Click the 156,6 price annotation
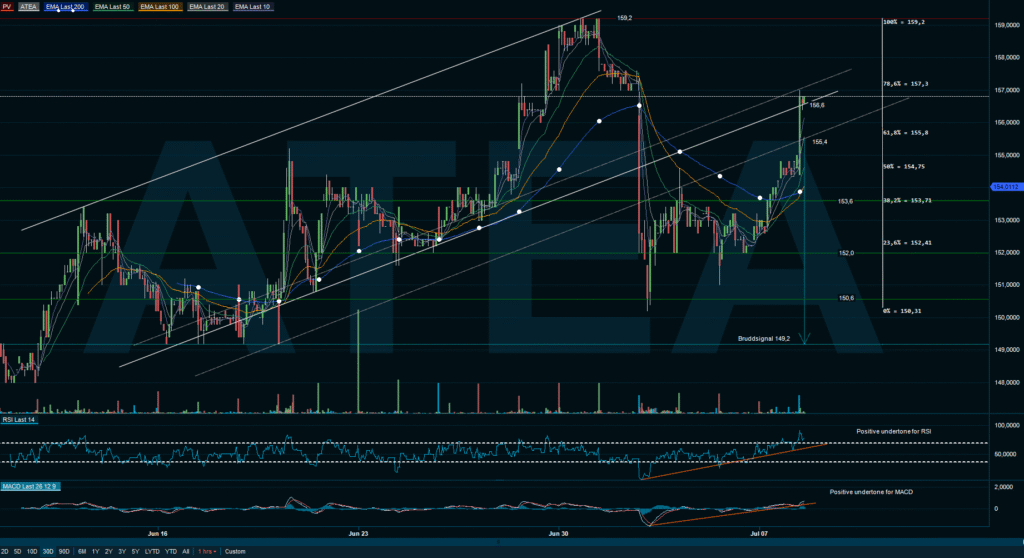Image resolution: width=1024 pixels, height=558 pixels. [x=817, y=105]
